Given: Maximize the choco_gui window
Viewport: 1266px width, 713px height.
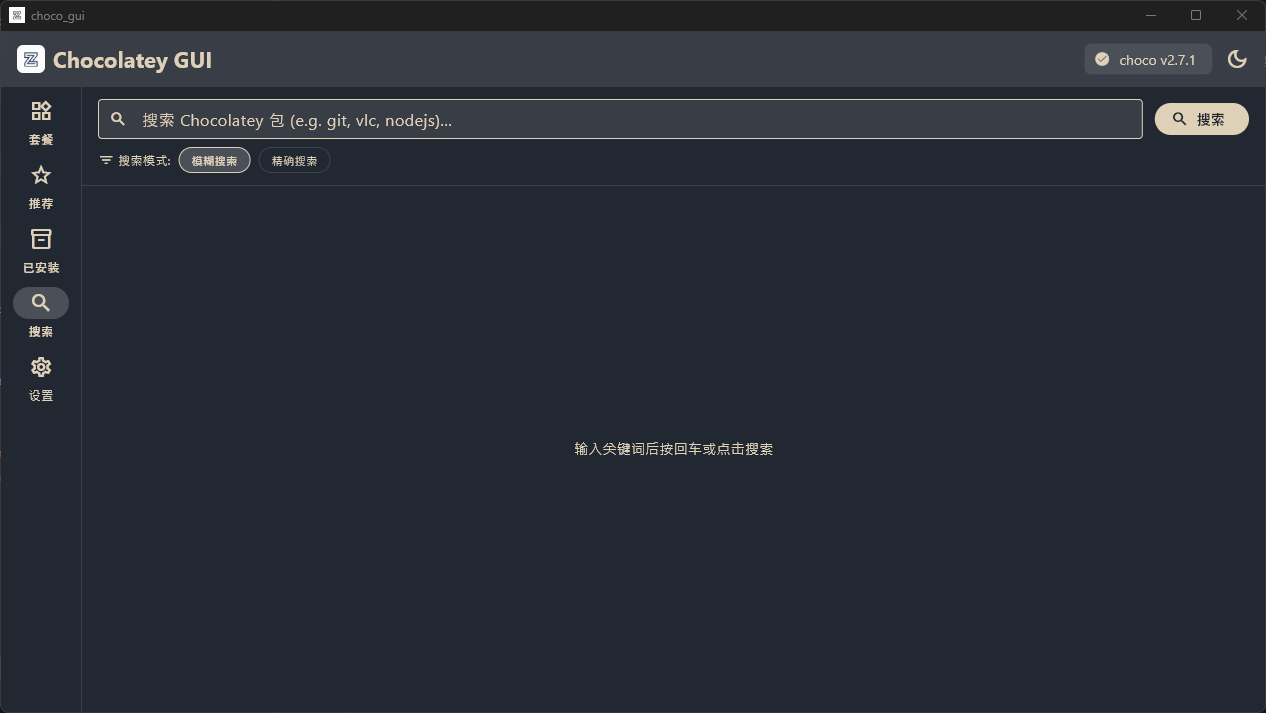Looking at the screenshot, I should [1196, 15].
